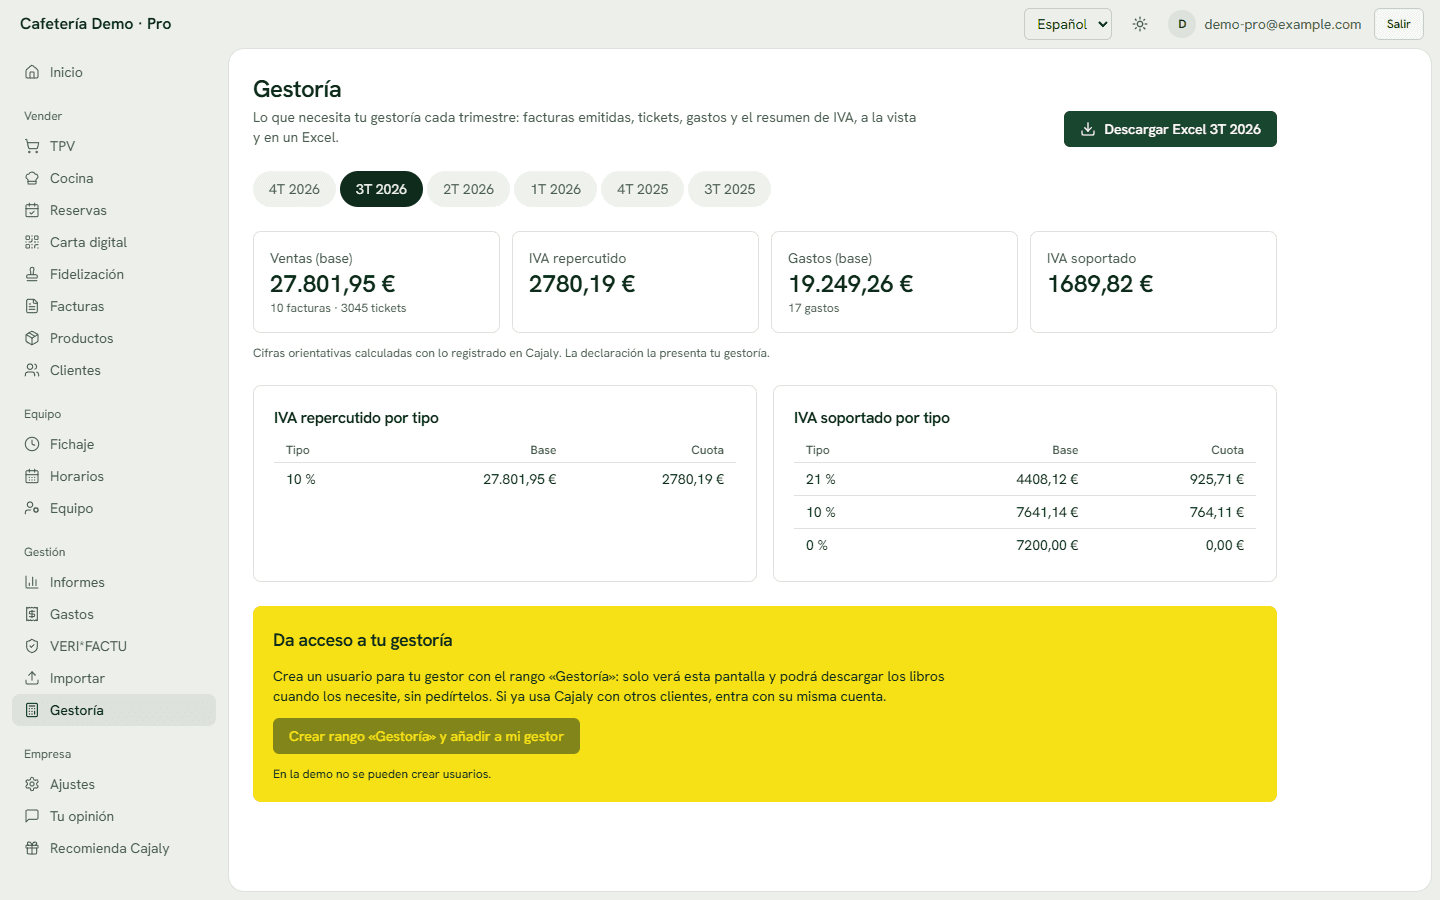
Task: Click the Fidelización stamp icon
Action: (32, 274)
